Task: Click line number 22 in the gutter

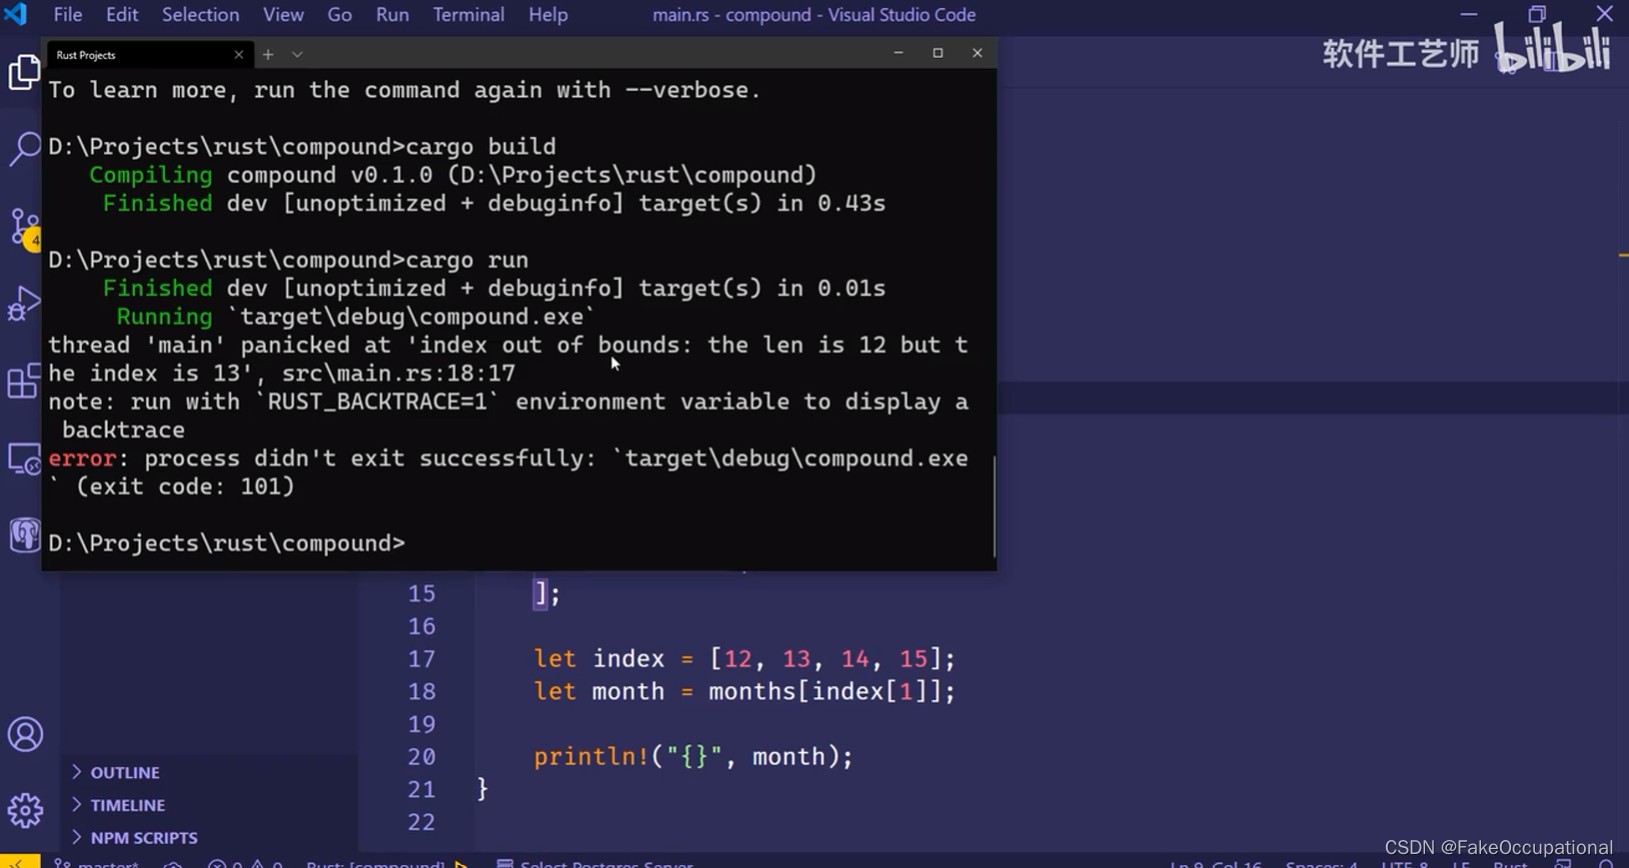Action: coord(422,822)
